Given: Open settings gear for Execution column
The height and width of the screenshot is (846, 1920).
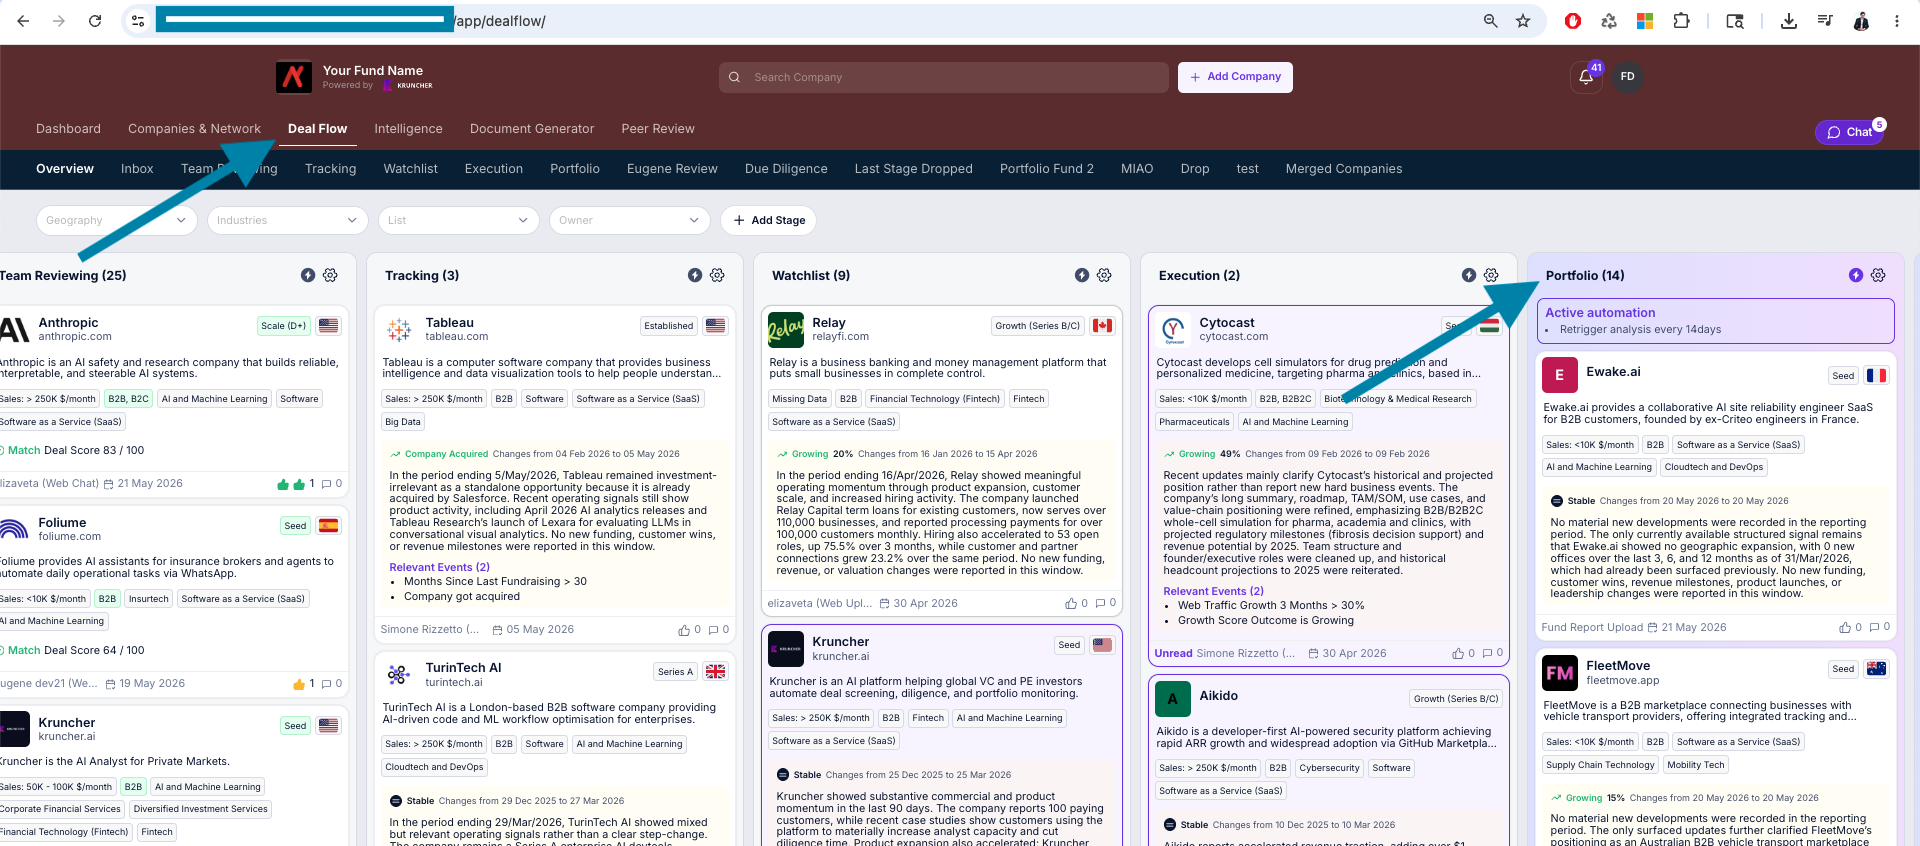Looking at the screenshot, I should coord(1491,275).
